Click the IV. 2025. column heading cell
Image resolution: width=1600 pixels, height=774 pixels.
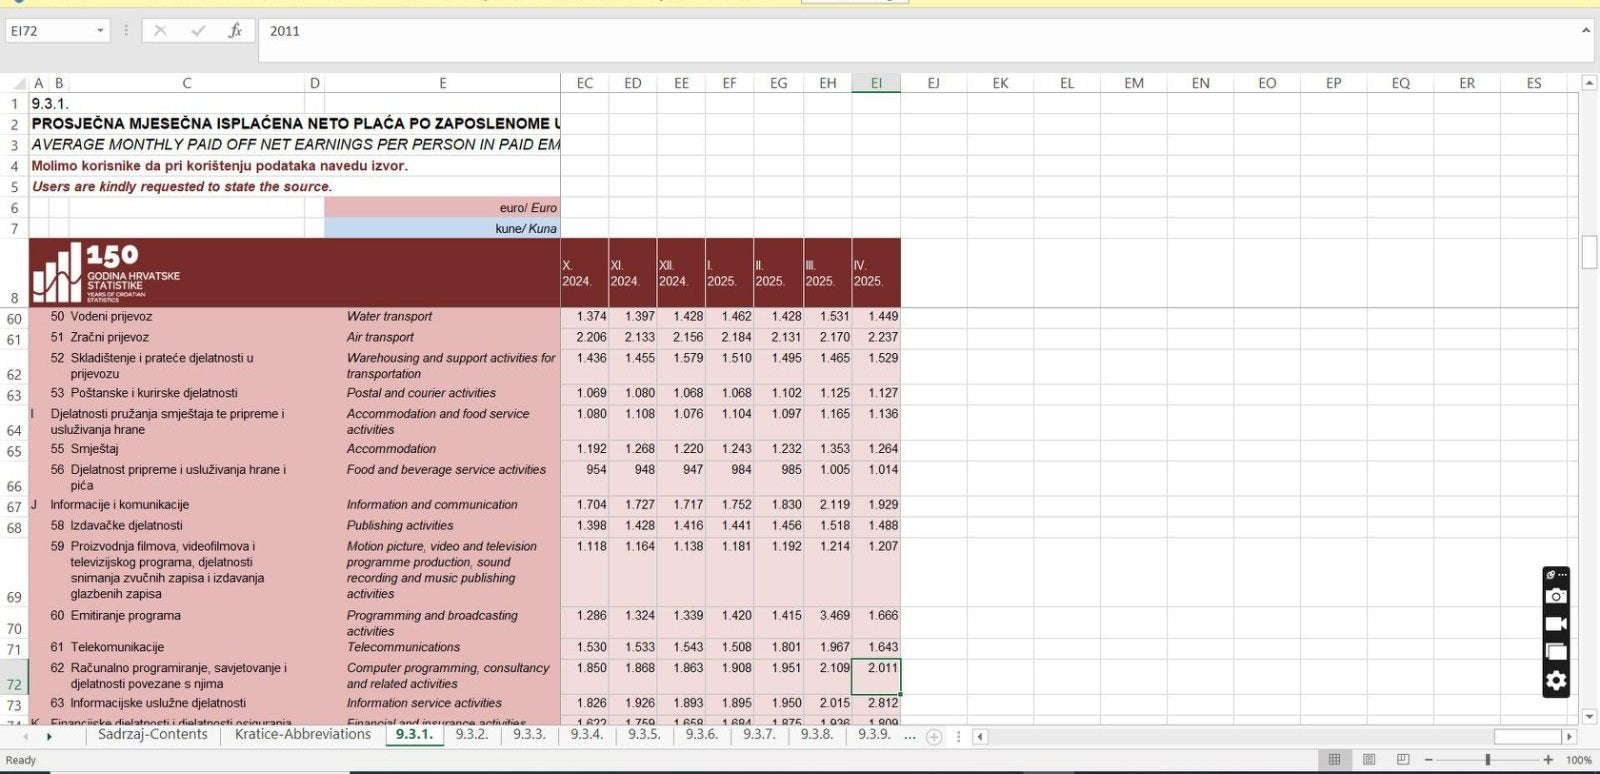(x=876, y=273)
